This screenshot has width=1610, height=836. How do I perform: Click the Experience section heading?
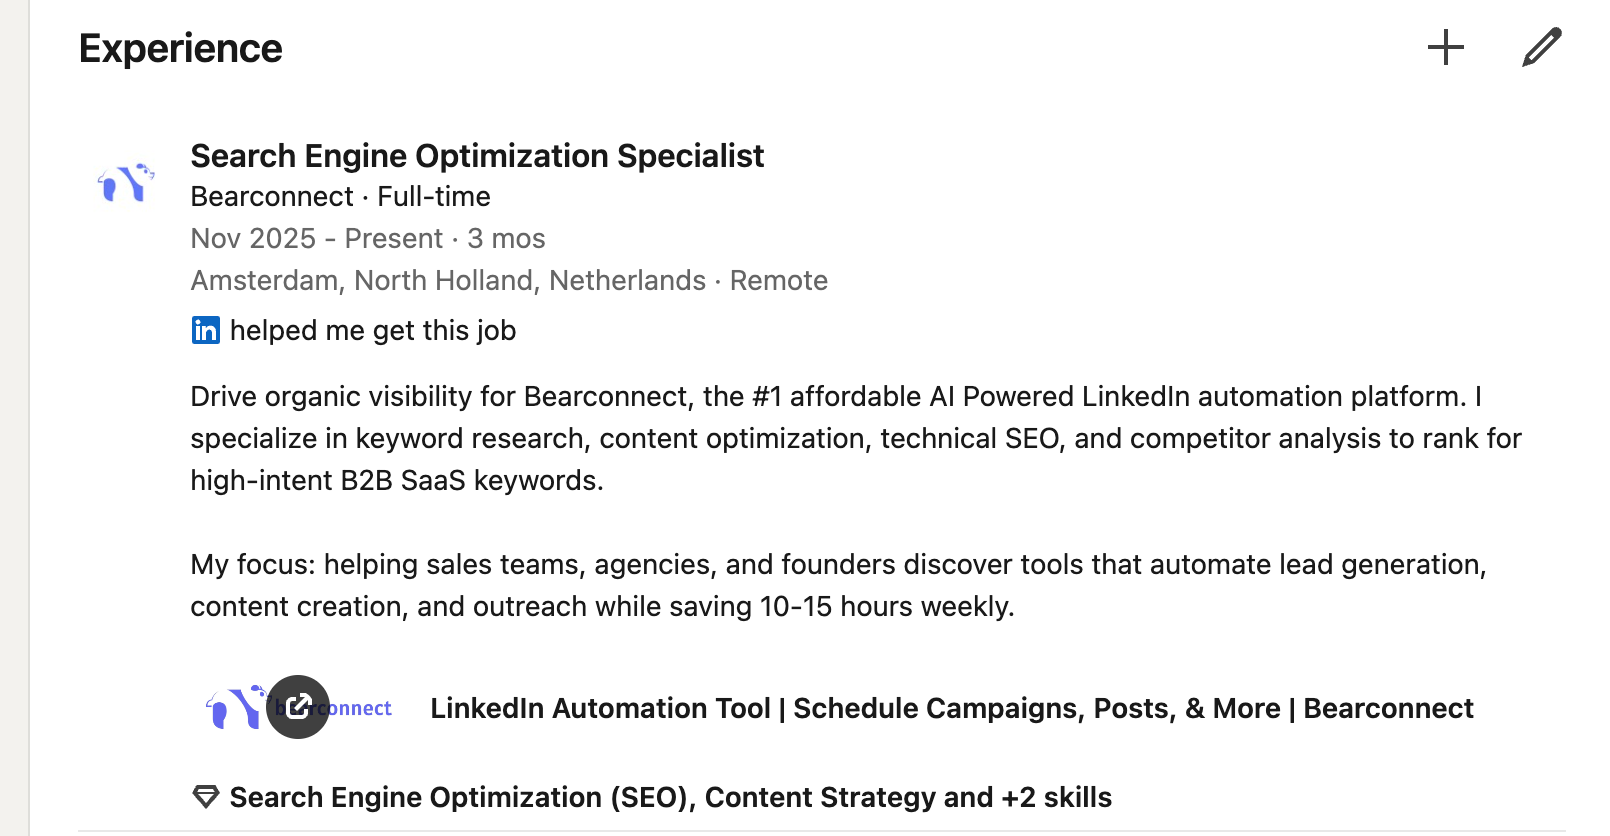point(181,48)
